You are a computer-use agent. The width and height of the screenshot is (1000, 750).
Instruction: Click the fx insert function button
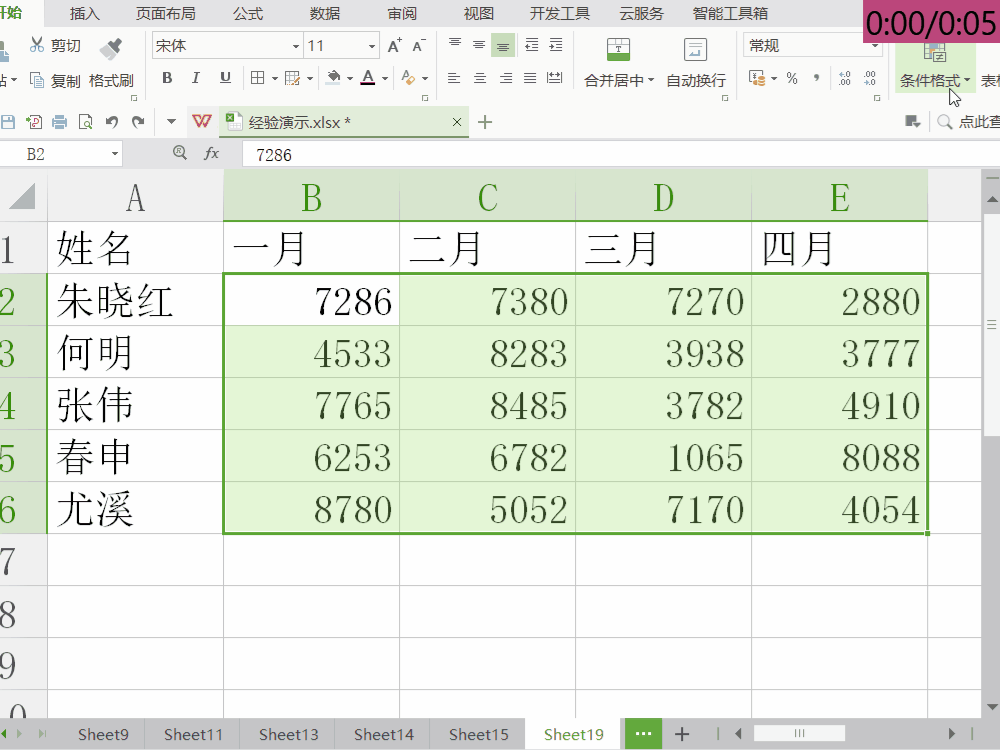point(211,153)
